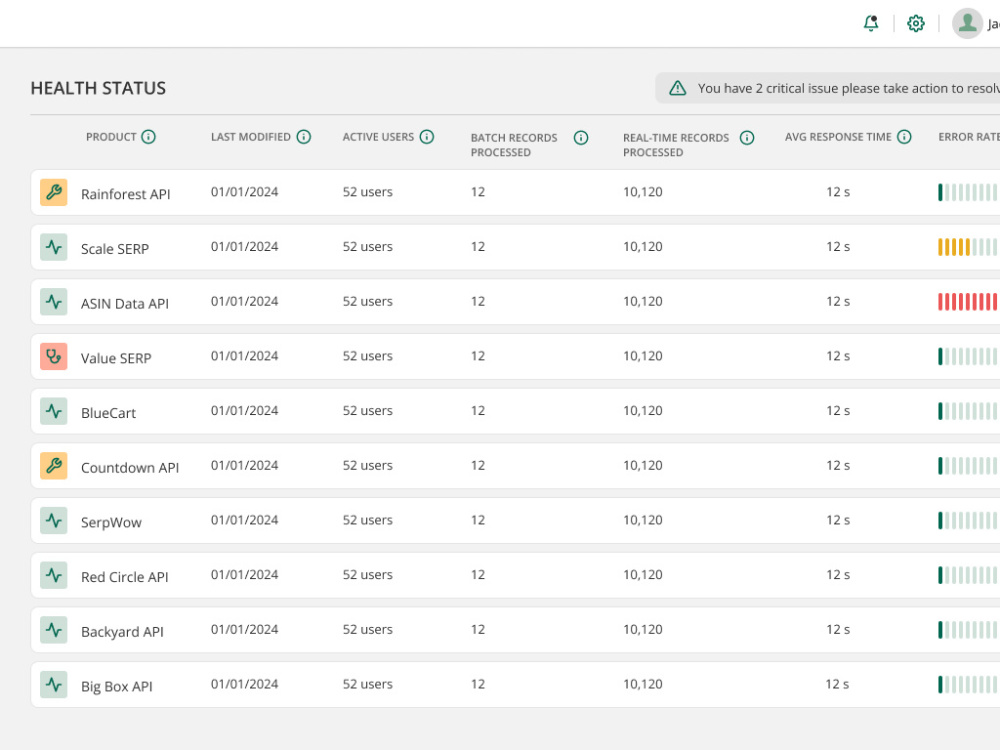Open the Rainforest API product name
The height and width of the screenshot is (750, 1000).
point(126,194)
